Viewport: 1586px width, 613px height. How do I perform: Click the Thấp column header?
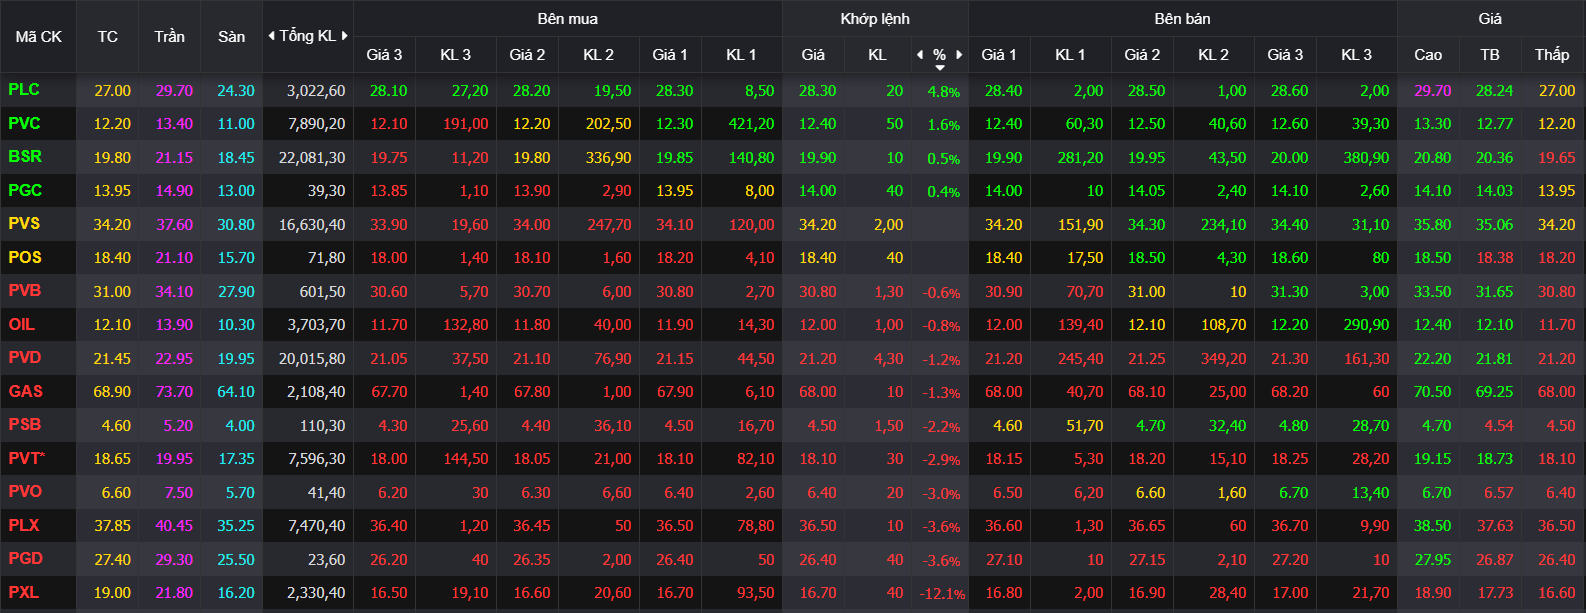point(1552,55)
